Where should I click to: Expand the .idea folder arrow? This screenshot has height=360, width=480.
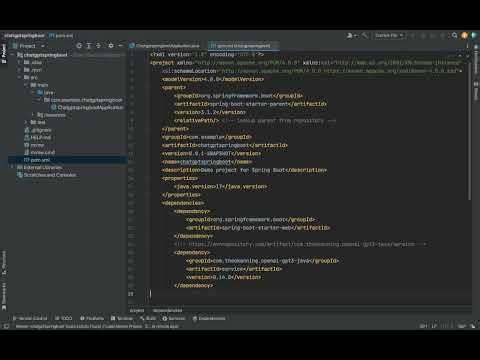(x=19, y=62)
